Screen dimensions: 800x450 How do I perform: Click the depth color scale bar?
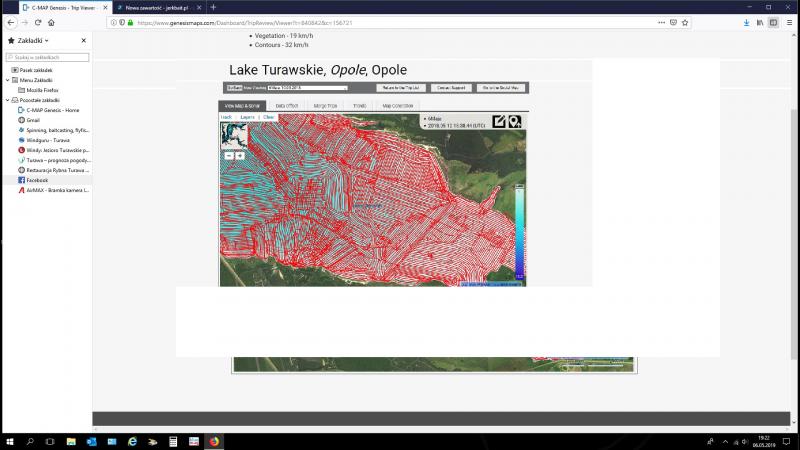coord(519,230)
